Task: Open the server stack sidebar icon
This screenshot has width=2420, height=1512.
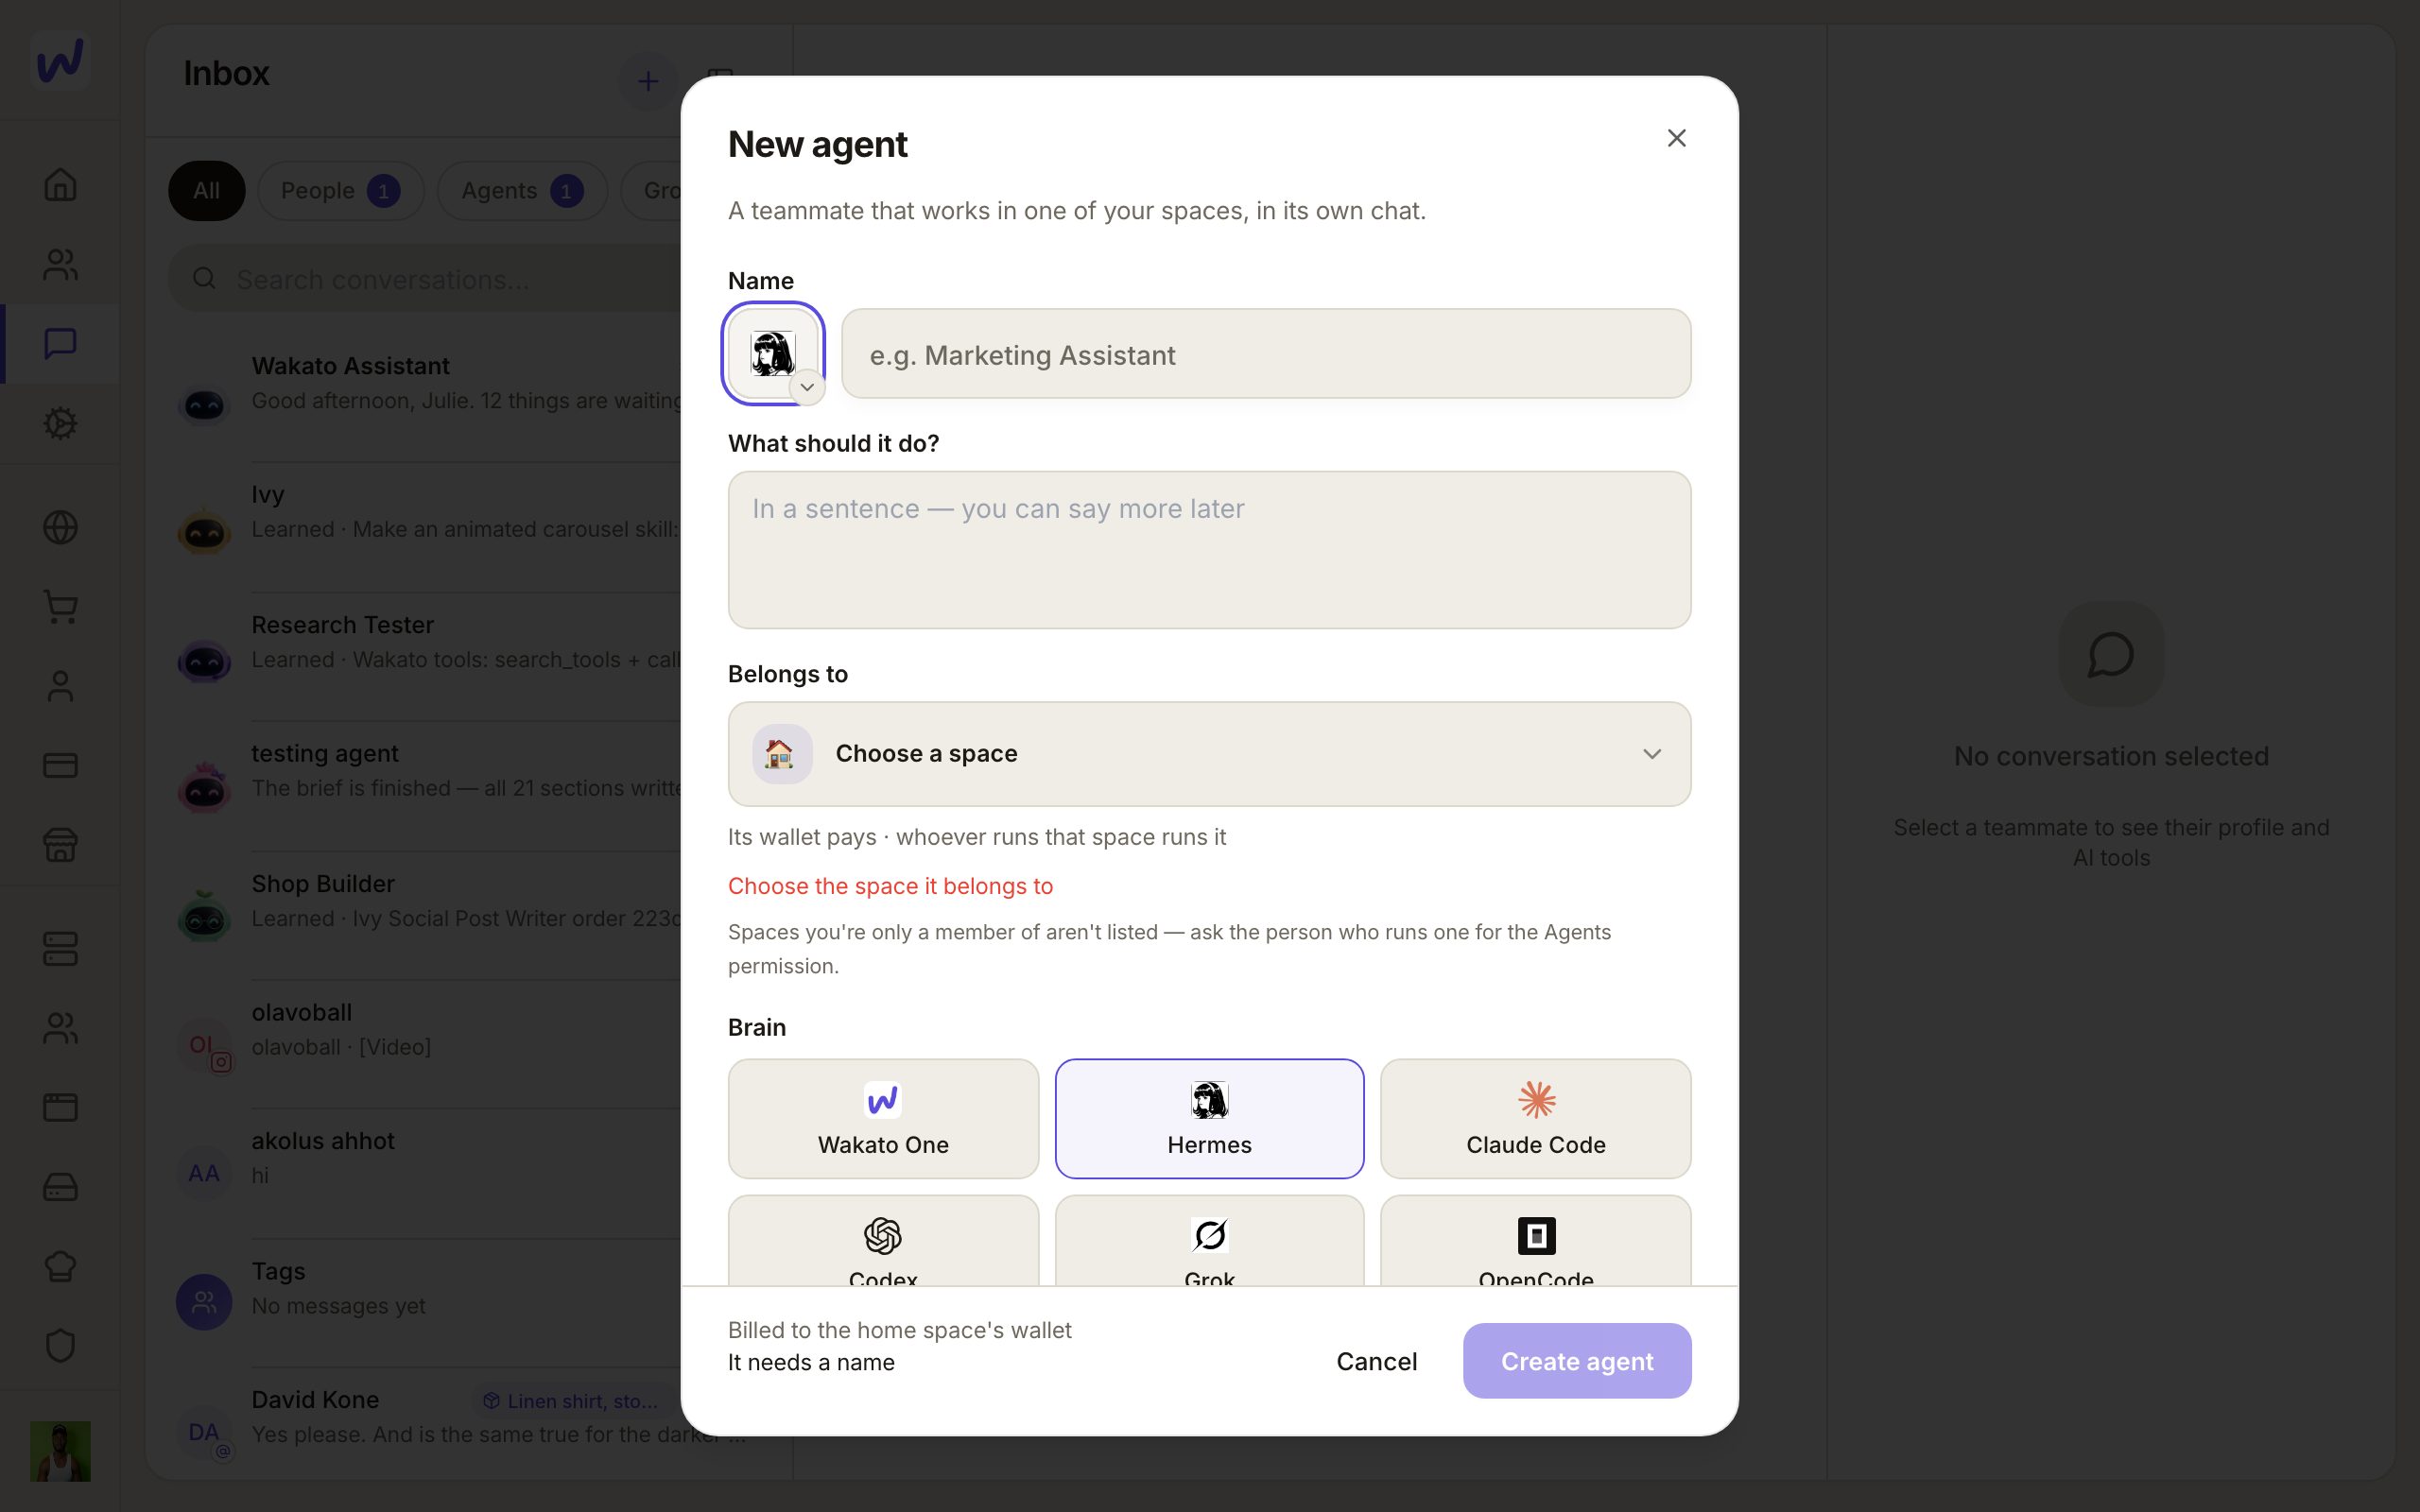Action: (60, 949)
